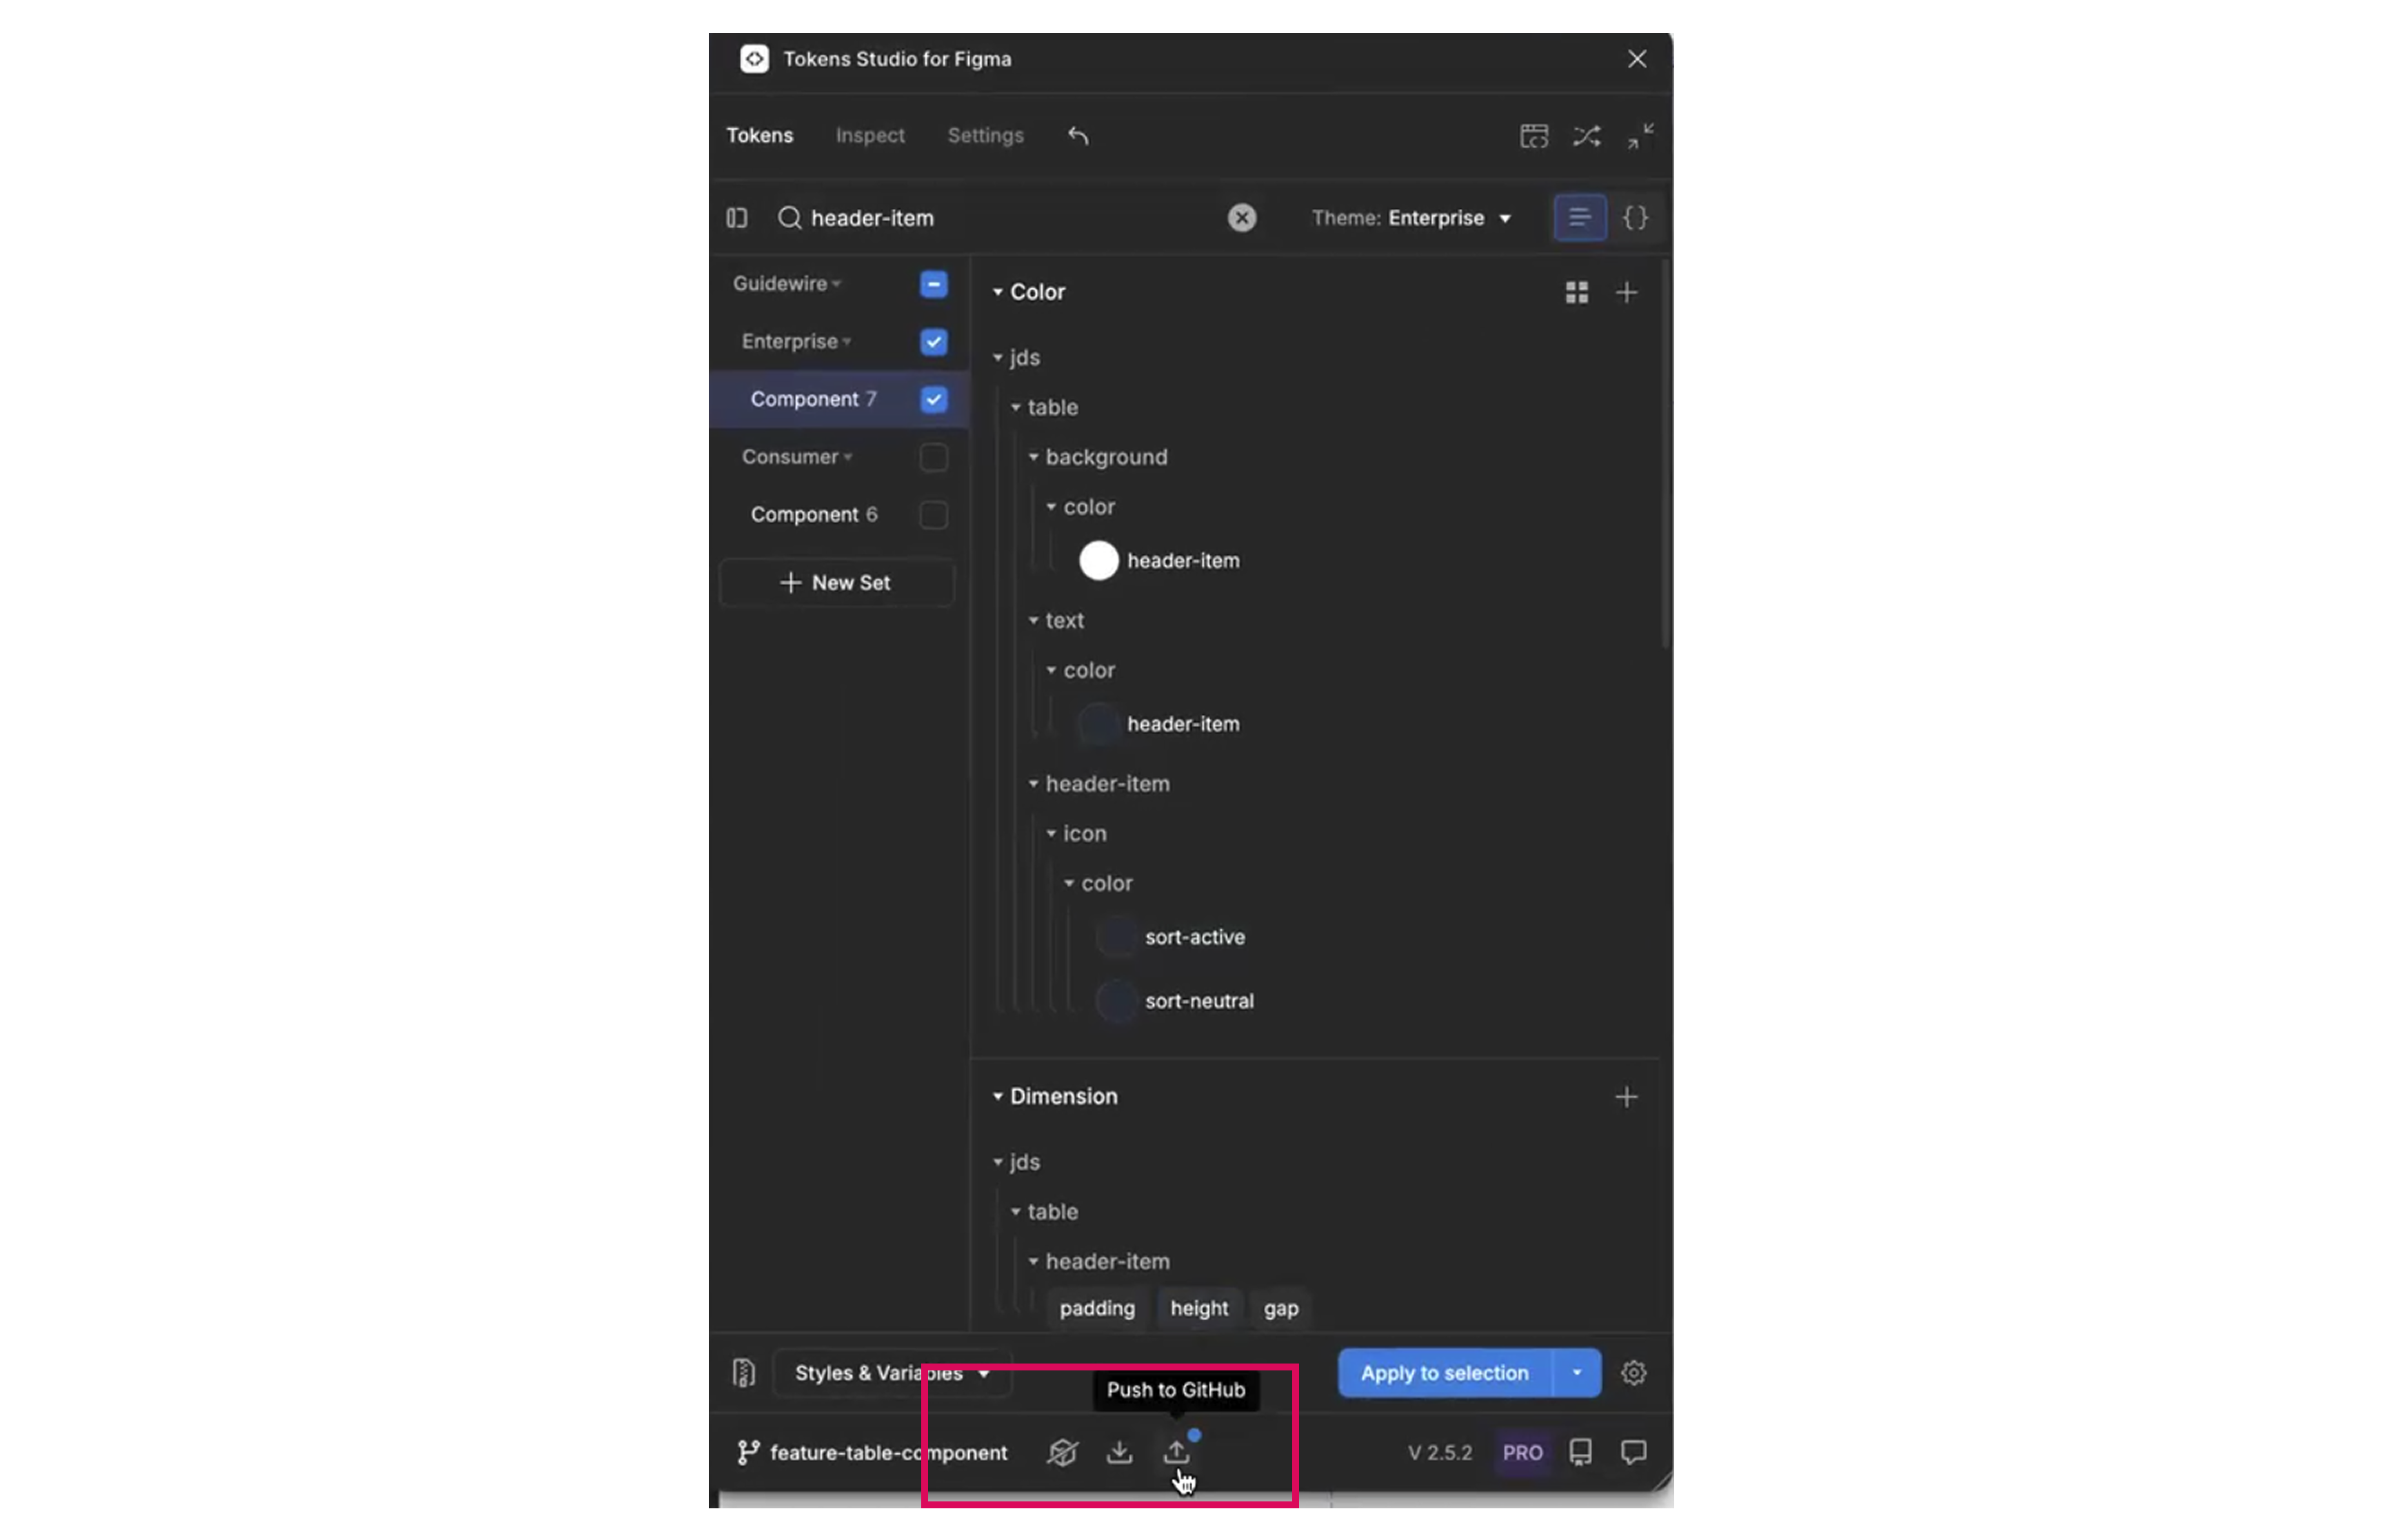This screenshot has width=2383, height=1540.
Task: Enable the Component 6 checkbox
Action: click(933, 515)
